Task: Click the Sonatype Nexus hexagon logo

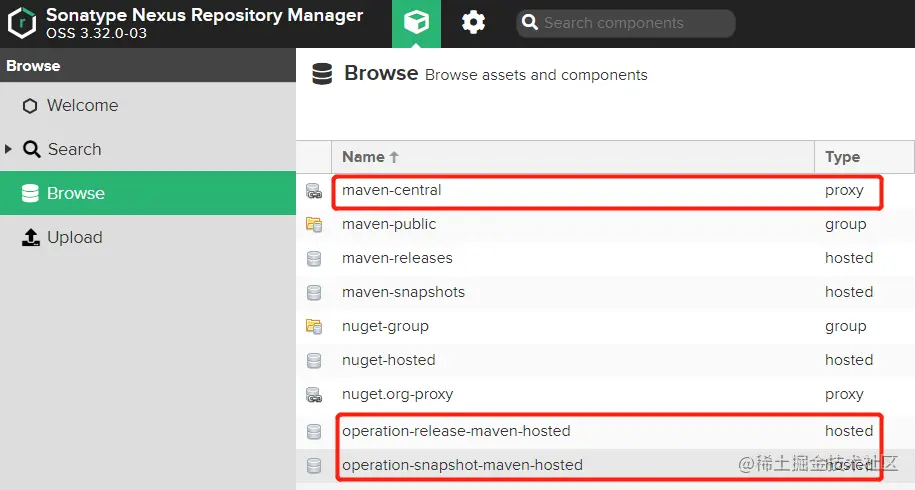Action: [x=22, y=23]
